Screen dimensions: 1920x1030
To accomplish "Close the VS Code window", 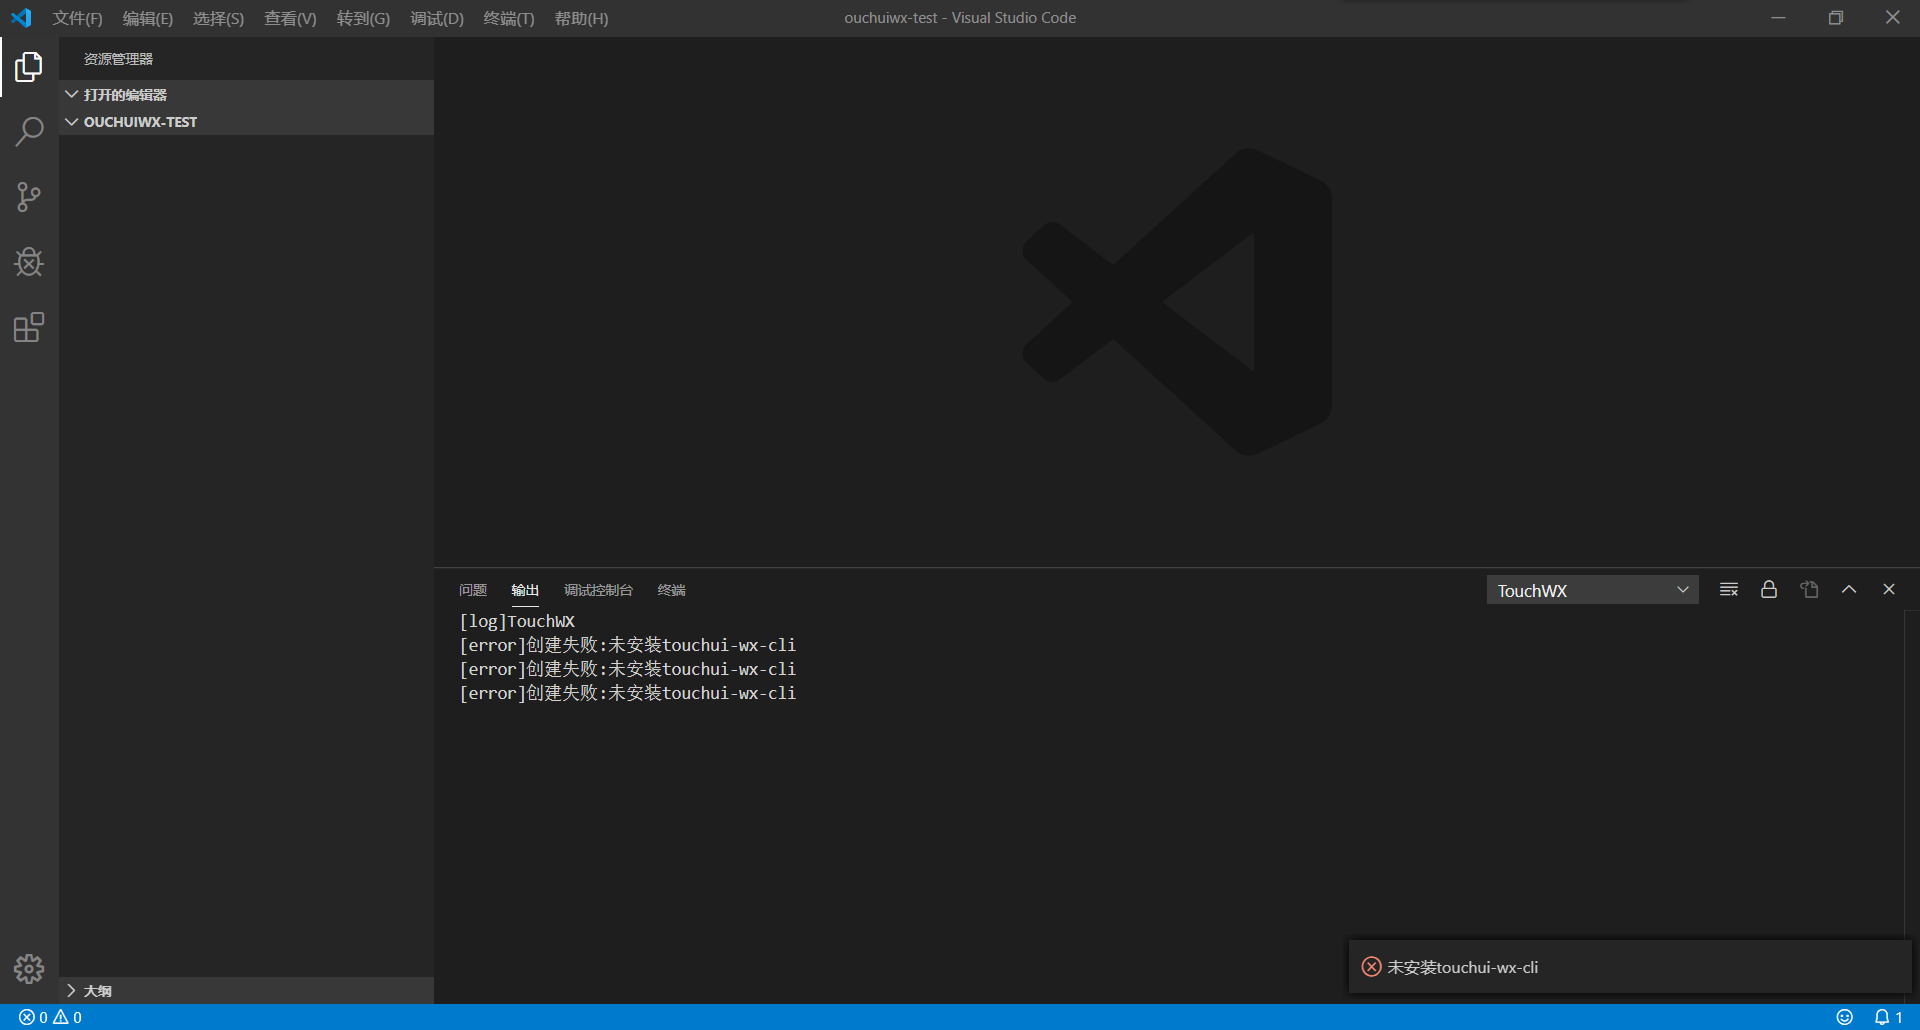I will click(x=1892, y=18).
